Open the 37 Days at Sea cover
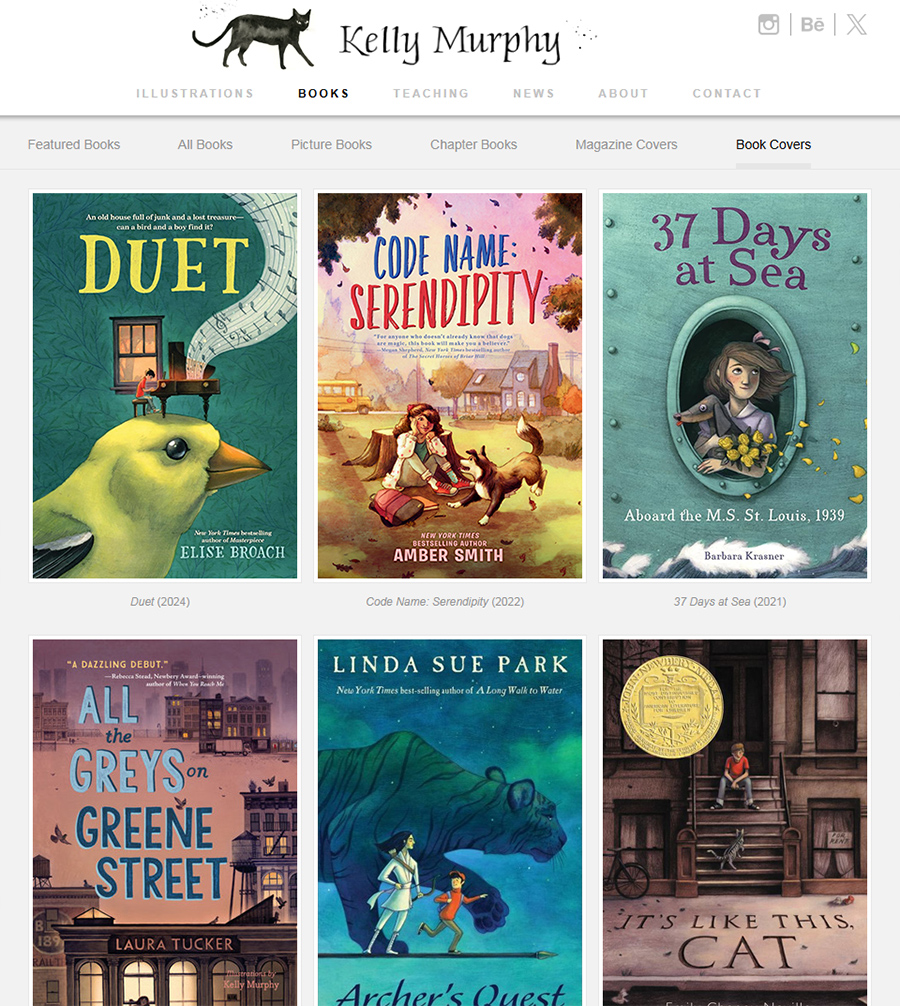 point(734,386)
